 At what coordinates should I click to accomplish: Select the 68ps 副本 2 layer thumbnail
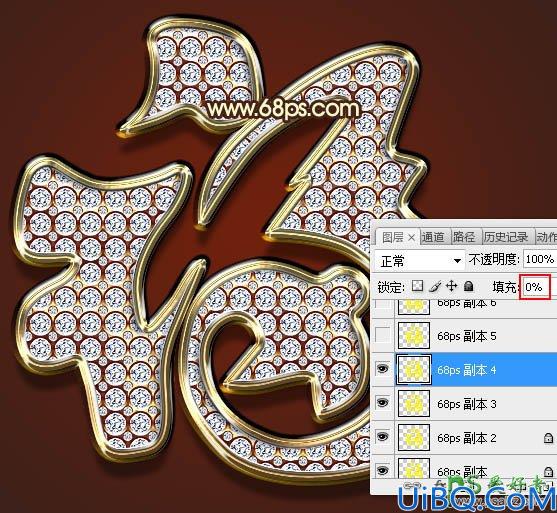(414, 437)
